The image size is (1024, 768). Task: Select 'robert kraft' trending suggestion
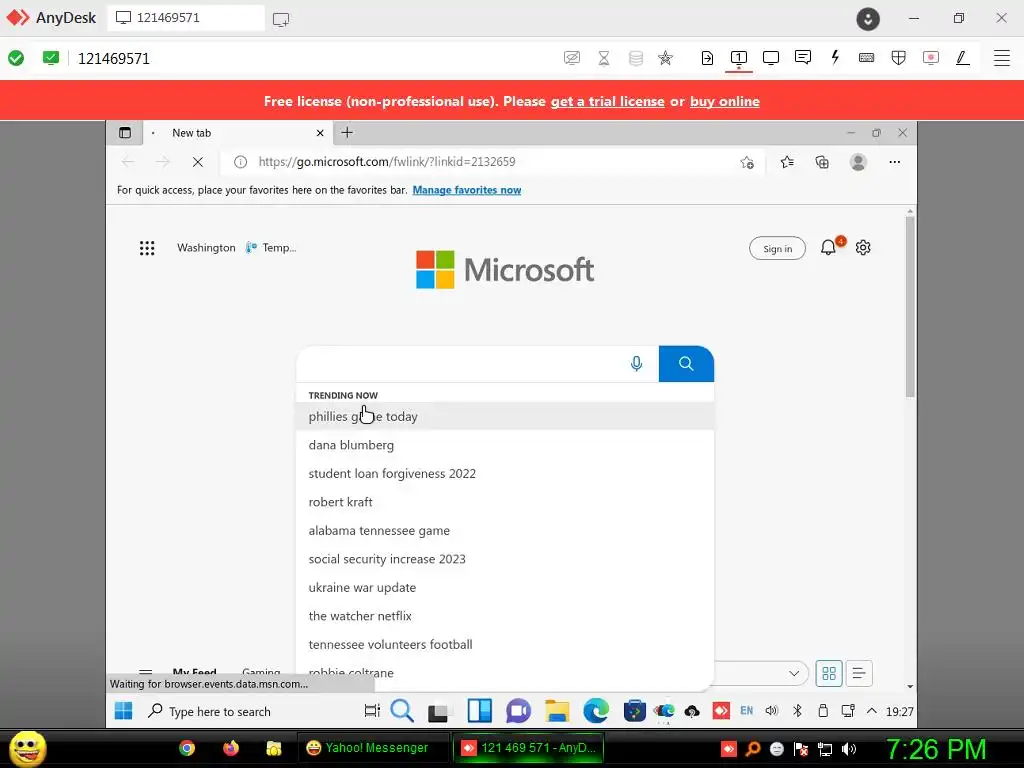[x=505, y=502]
